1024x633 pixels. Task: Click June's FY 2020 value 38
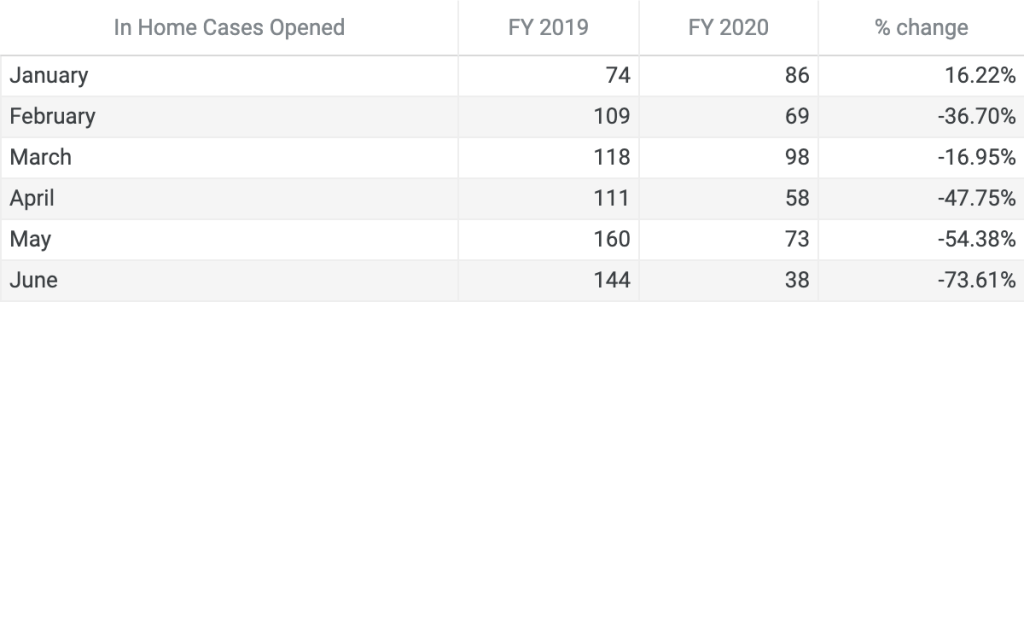pyautogui.click(x=797, y=281)
